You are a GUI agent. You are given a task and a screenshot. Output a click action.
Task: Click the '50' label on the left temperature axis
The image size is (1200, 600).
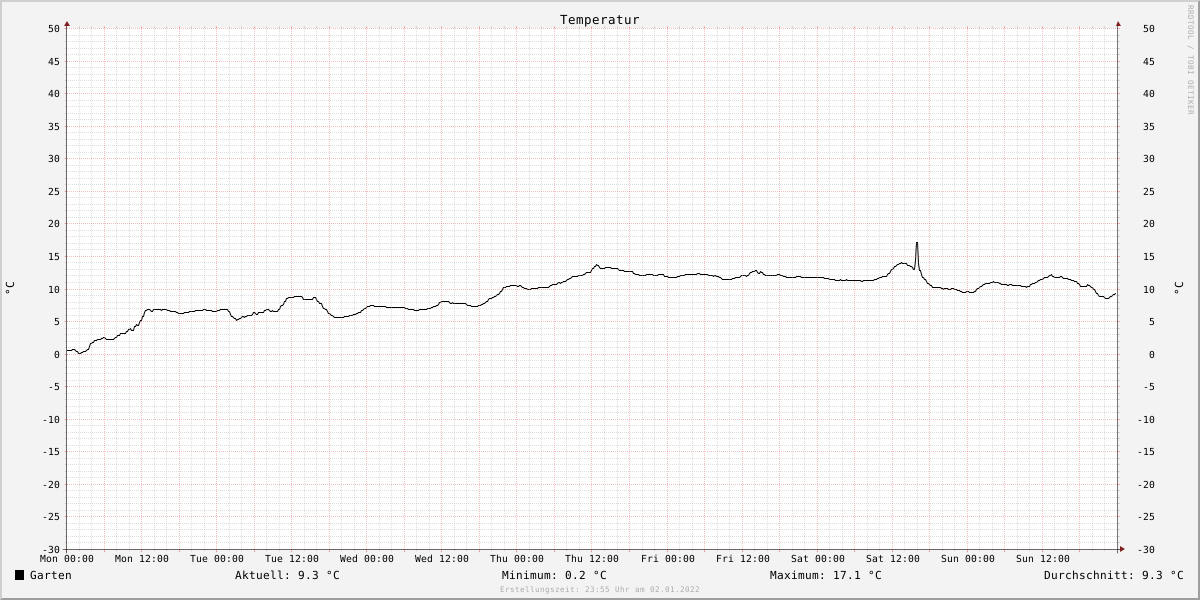[x=54, y=29]
